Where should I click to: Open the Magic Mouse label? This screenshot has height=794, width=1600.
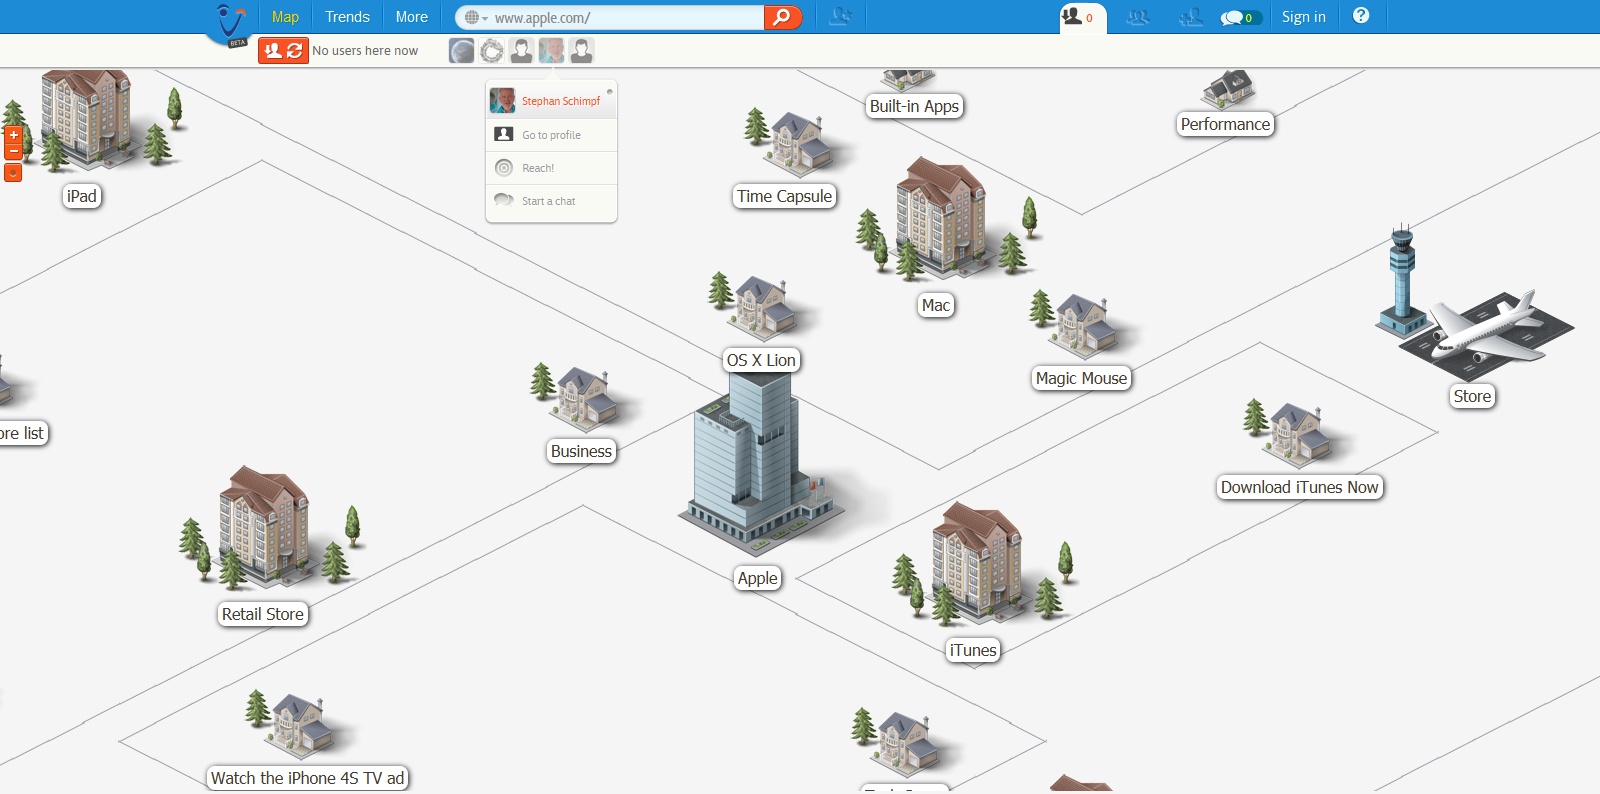pyautogui.click(x=1082, y=378)
